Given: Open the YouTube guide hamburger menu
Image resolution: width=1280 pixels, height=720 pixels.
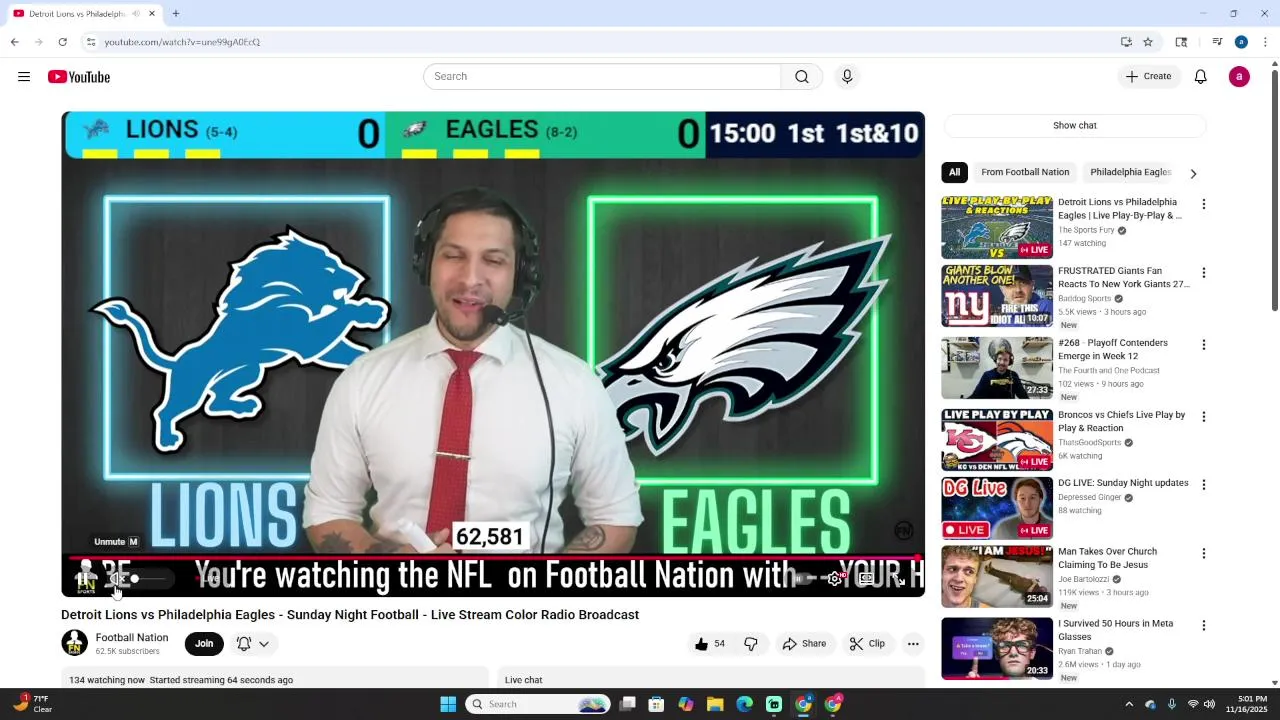Looking at the screenshot, I should [x=24, y=77].
